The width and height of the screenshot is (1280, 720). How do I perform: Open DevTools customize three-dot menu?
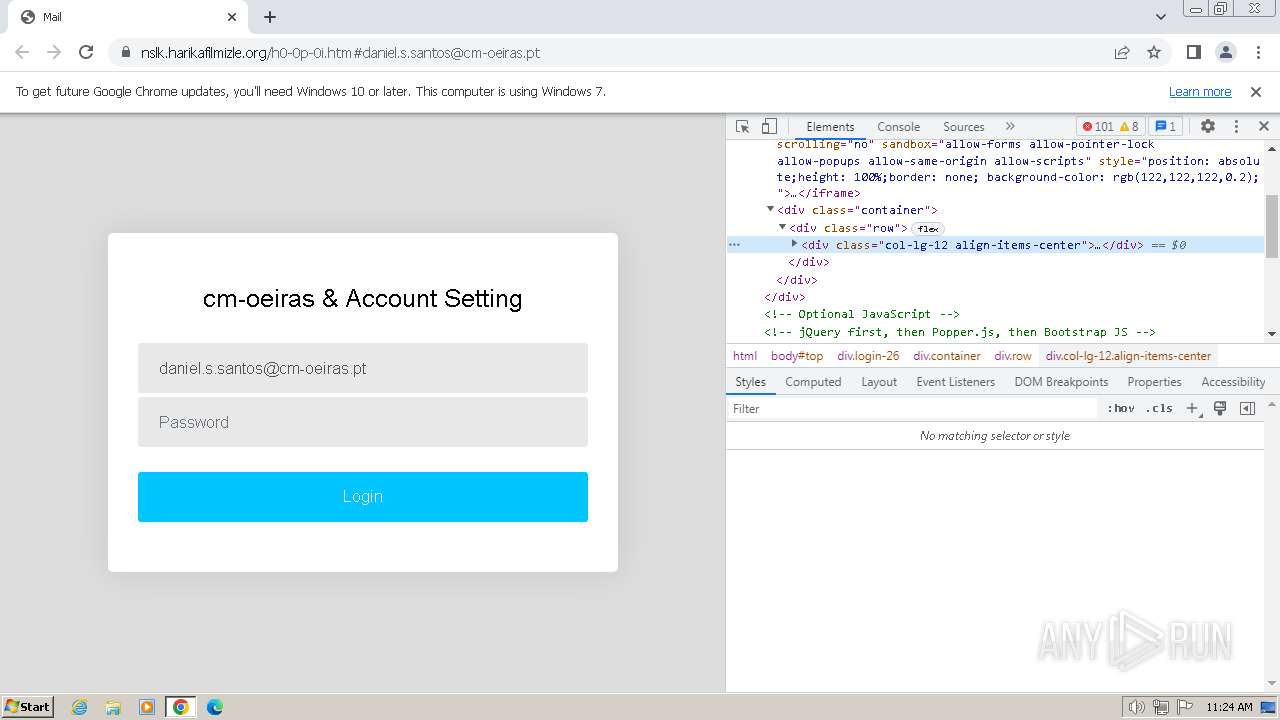point(1236,127)
